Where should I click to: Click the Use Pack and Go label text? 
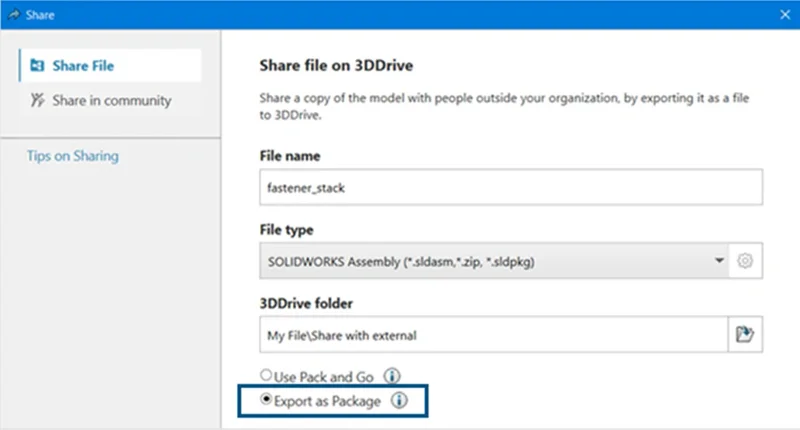pyautogui.click(x=325, y=377)
